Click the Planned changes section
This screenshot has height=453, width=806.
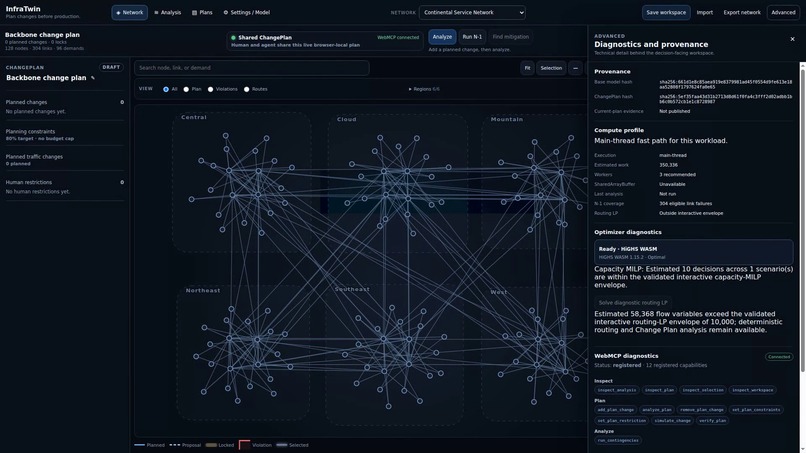tap(64, 106)
